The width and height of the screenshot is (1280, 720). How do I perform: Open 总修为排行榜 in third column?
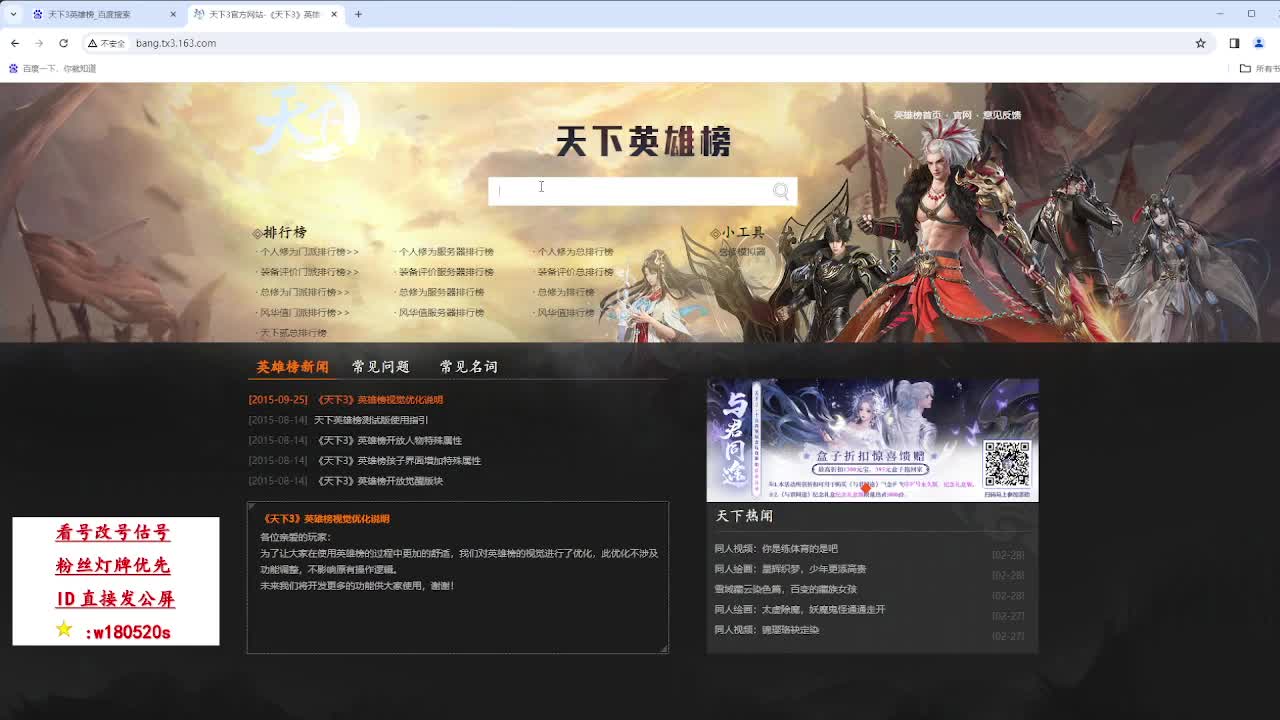pos(566,292)
